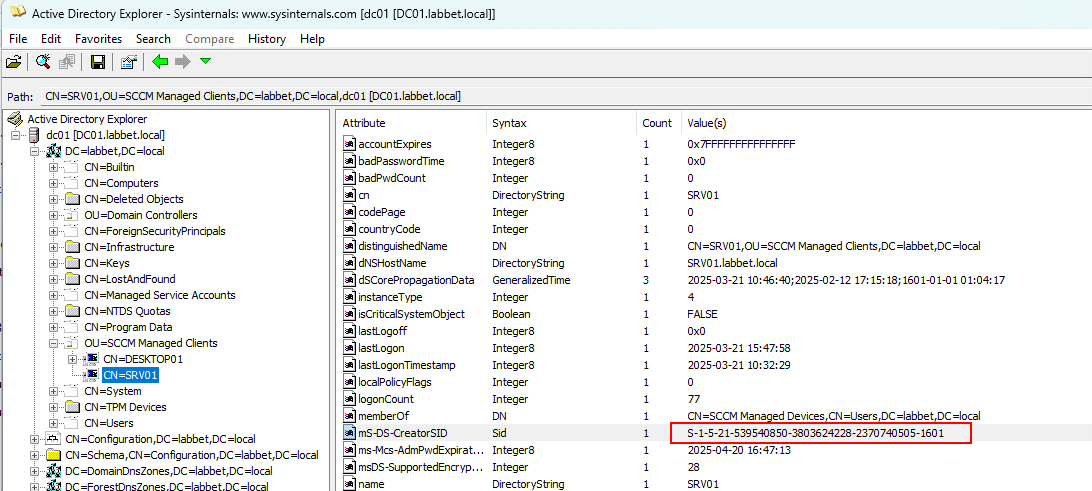Expand the CN=Builtin node
Viewport: 1092px width, 491px height.
click(53, 167)
